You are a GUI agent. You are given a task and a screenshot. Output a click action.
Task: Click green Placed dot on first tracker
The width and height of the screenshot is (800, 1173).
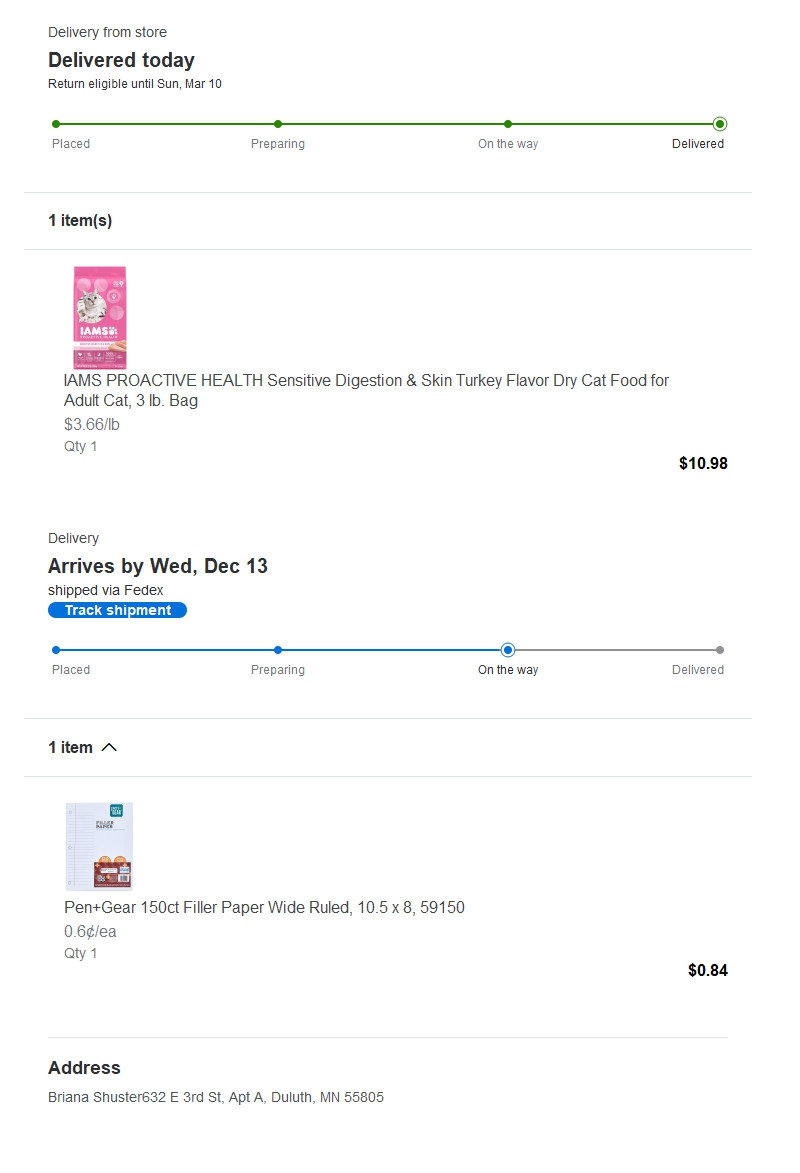point(56,124)
